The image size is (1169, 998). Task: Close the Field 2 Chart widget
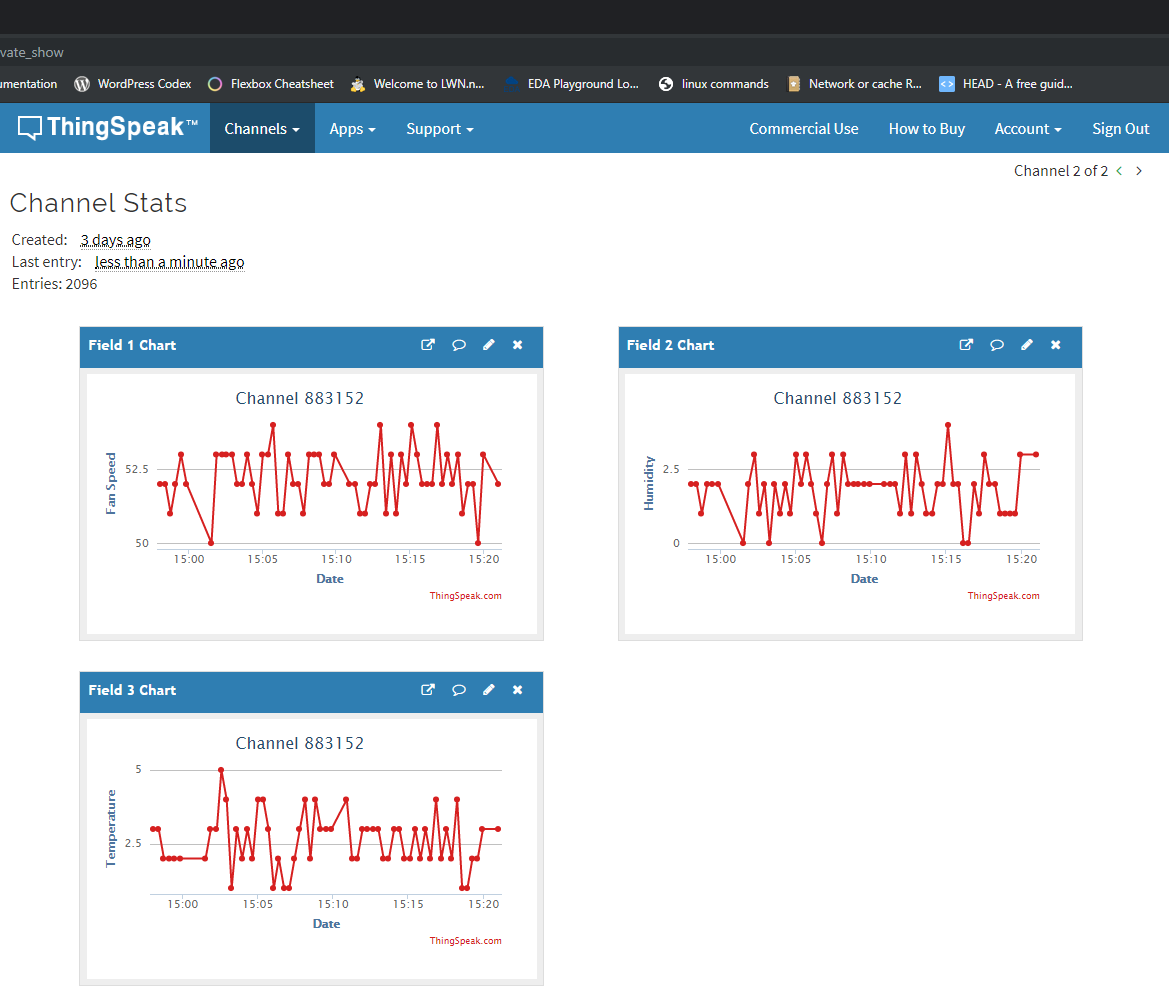[1056, 344]
